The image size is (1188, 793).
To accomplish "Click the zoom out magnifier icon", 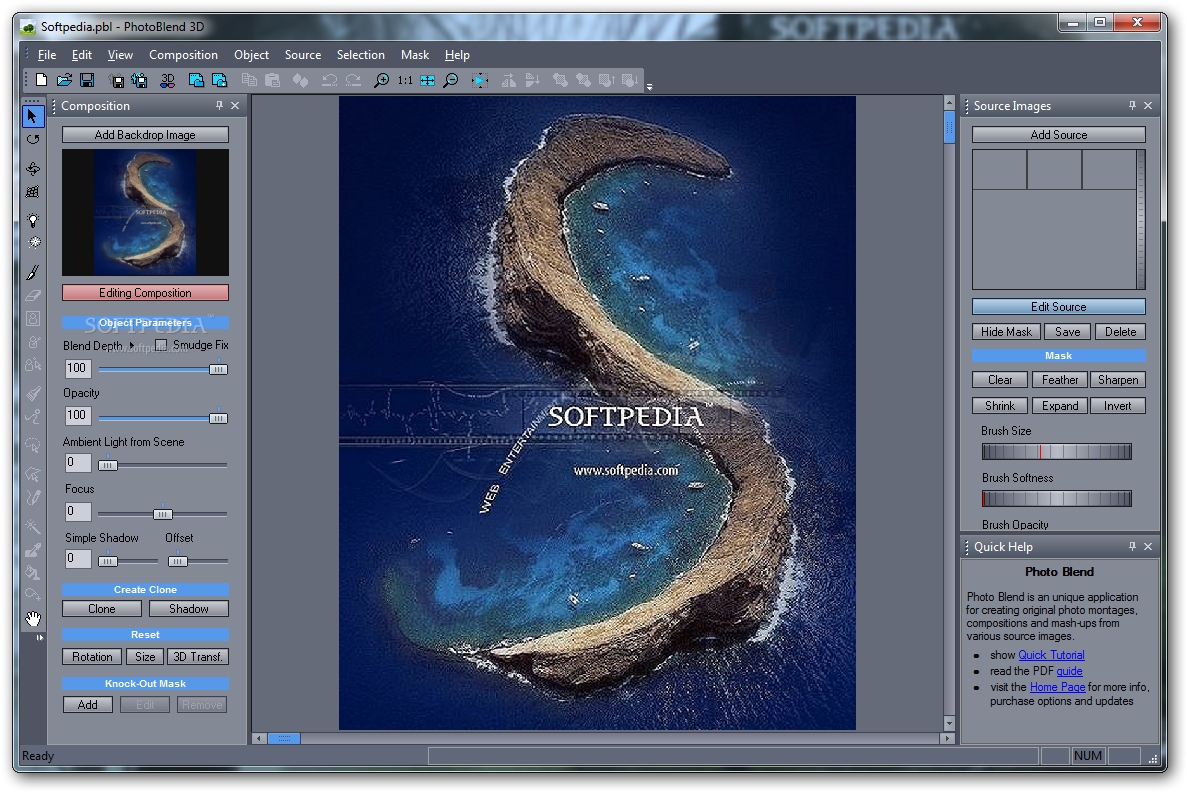I will [x=451, y=80].
